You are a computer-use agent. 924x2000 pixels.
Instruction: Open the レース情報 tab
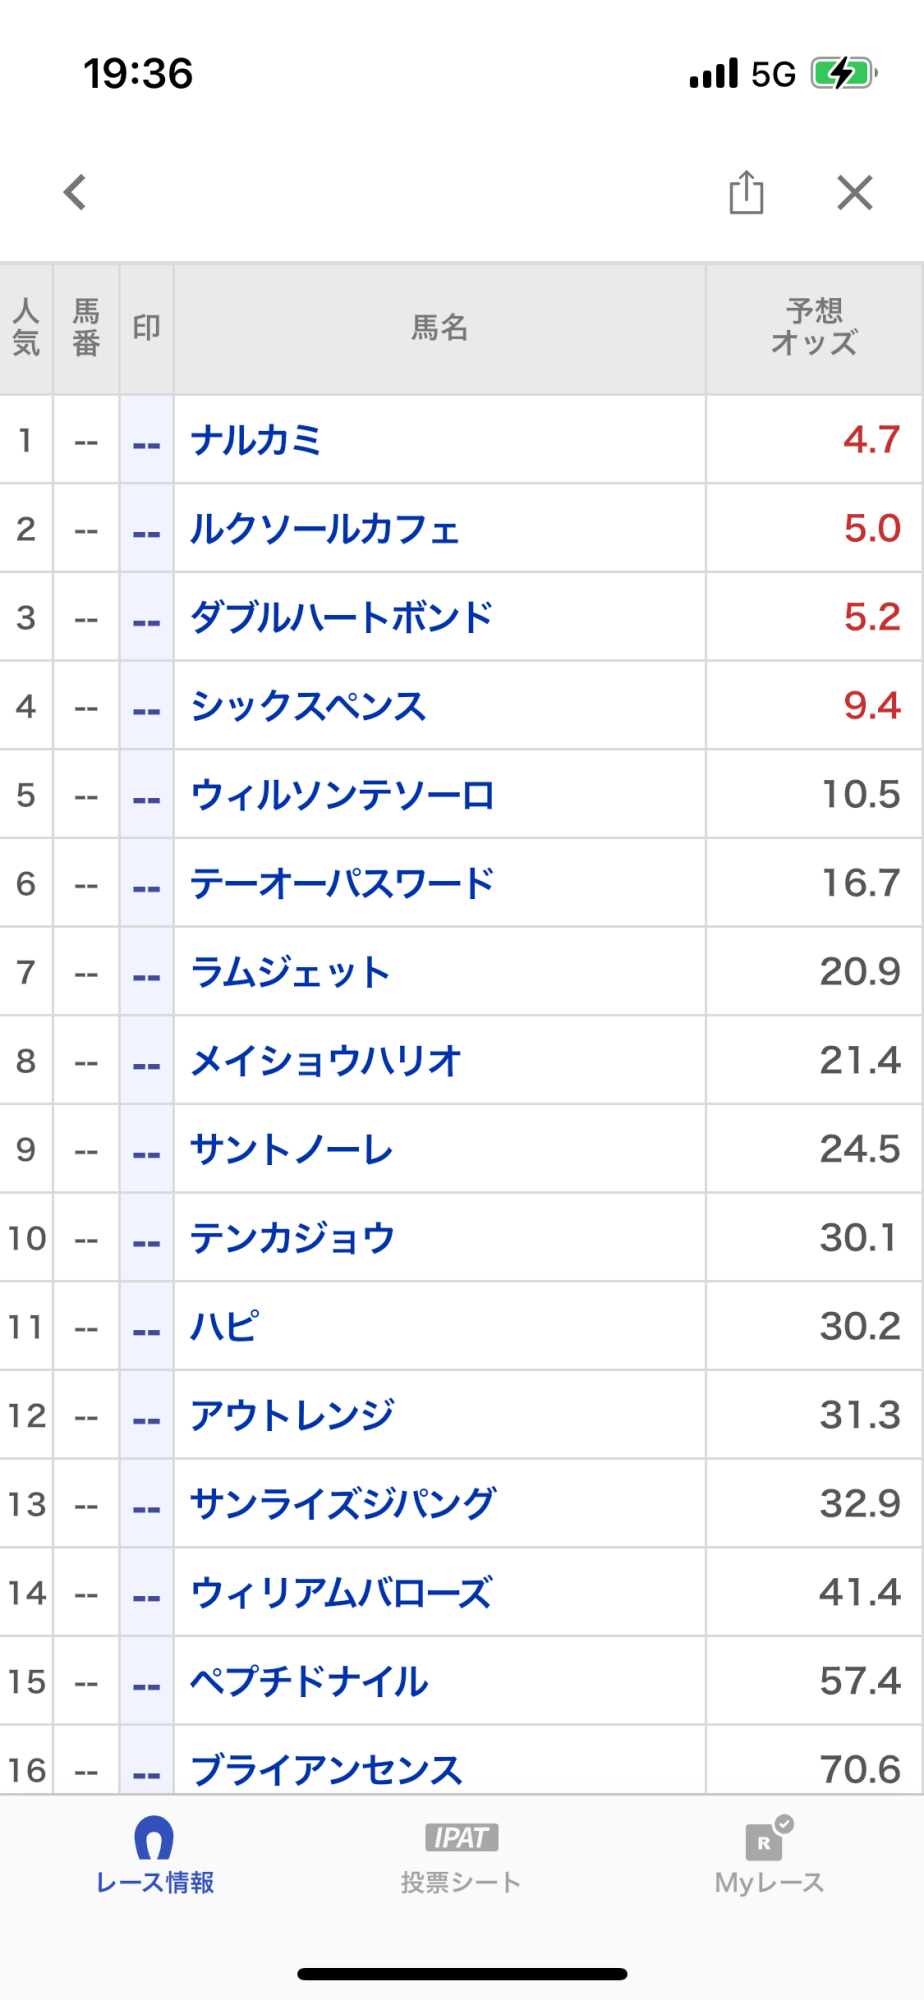point(155,1858)
